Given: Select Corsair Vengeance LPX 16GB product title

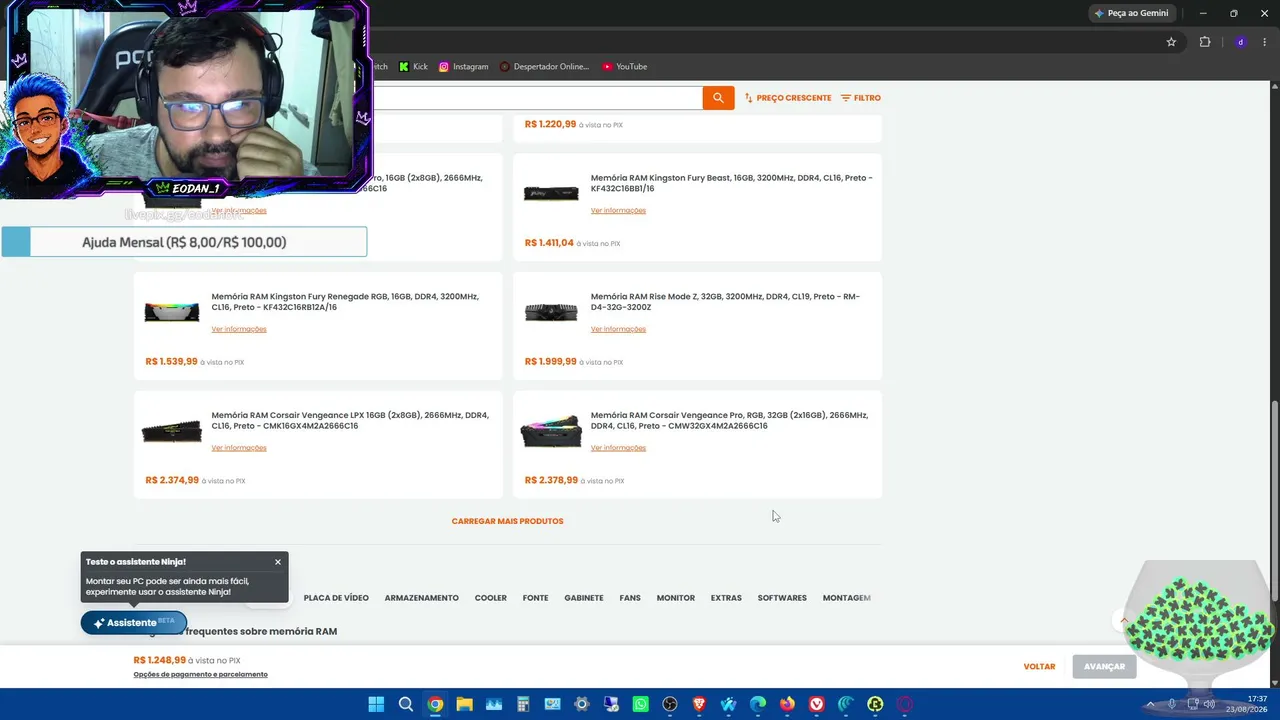Looking at the screenshot, I should [x=350, y=421].
